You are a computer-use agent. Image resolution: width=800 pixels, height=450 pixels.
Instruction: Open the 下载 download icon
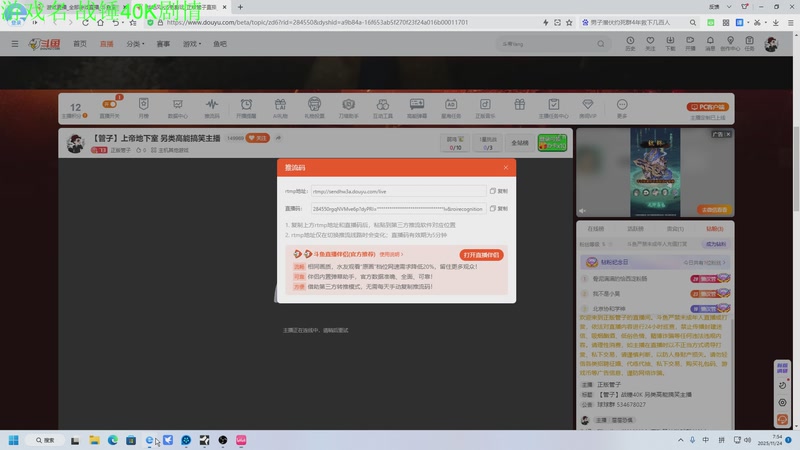pyautogui.click(x=670, y=43)
